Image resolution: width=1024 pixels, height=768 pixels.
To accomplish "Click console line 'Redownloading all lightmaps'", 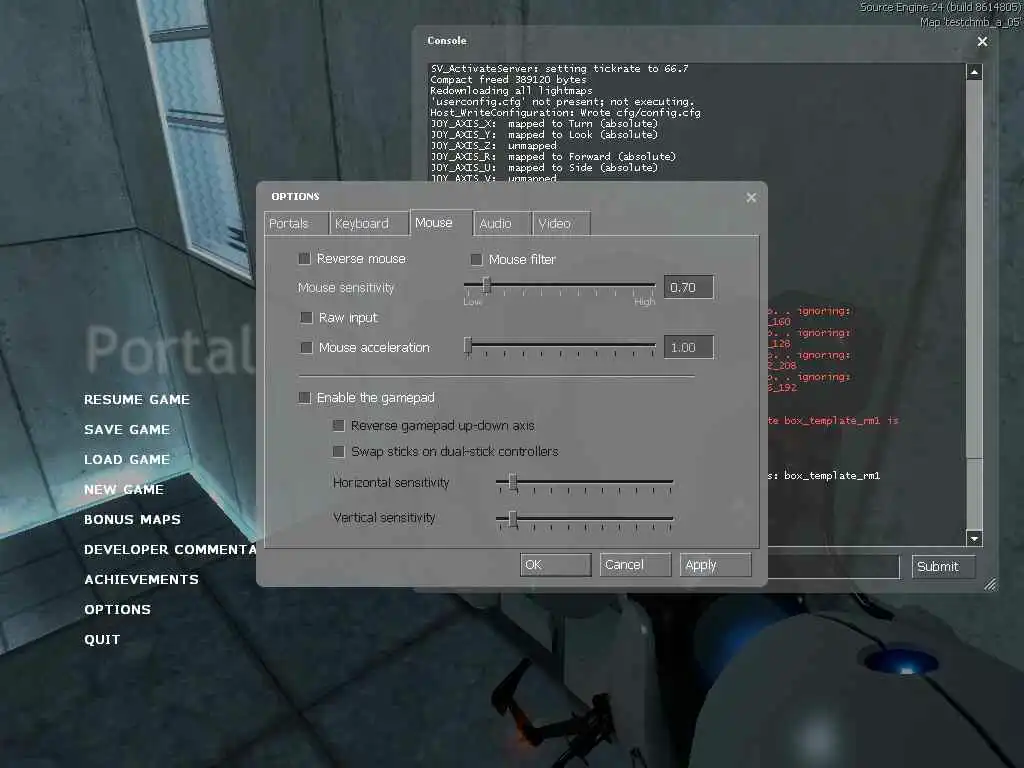I will point(511,91).
